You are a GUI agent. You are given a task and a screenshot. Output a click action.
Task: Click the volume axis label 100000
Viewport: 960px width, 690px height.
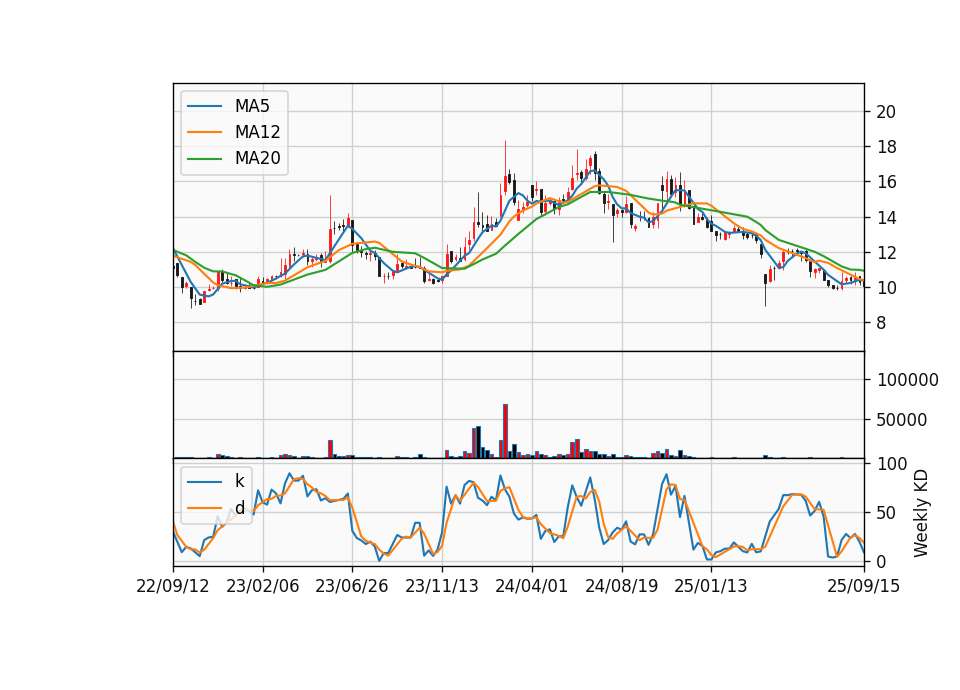click(x=907, y=380)
